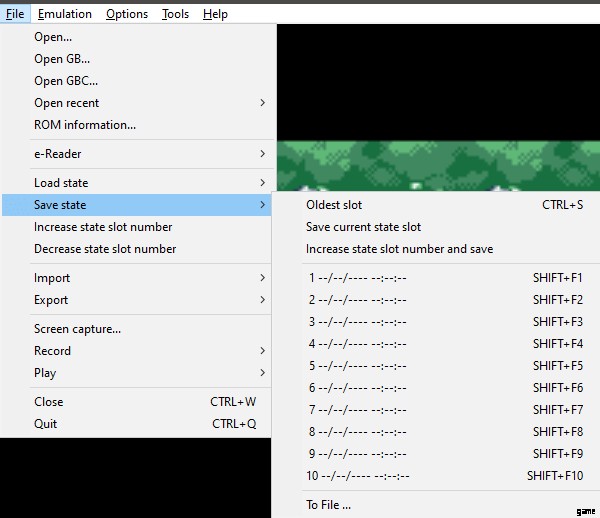Click Decrease state slot number
This screenshot has width=600, height=518.
(x=105, y=249)
